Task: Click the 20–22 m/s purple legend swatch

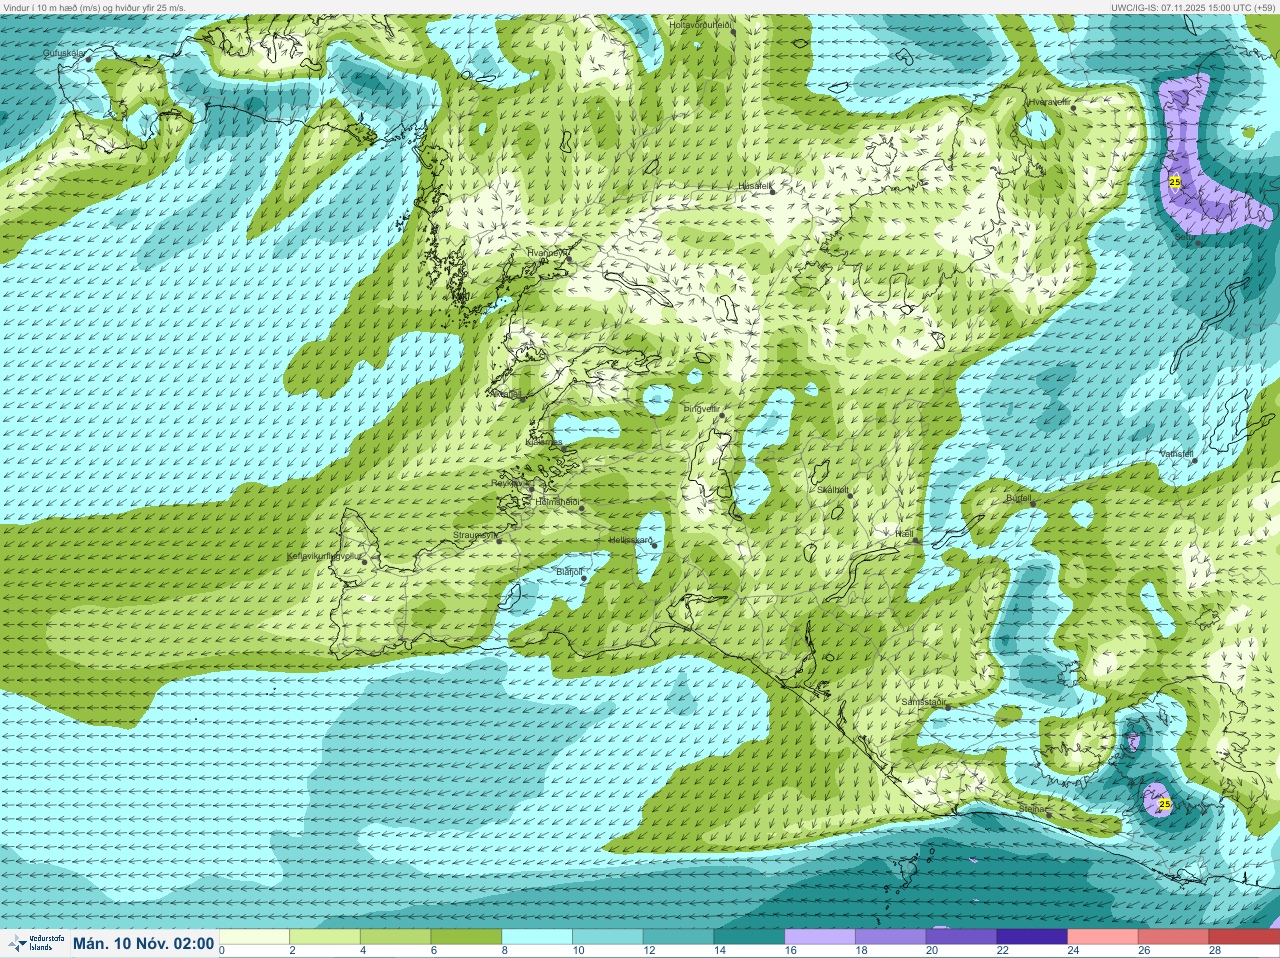Action: 962,937
